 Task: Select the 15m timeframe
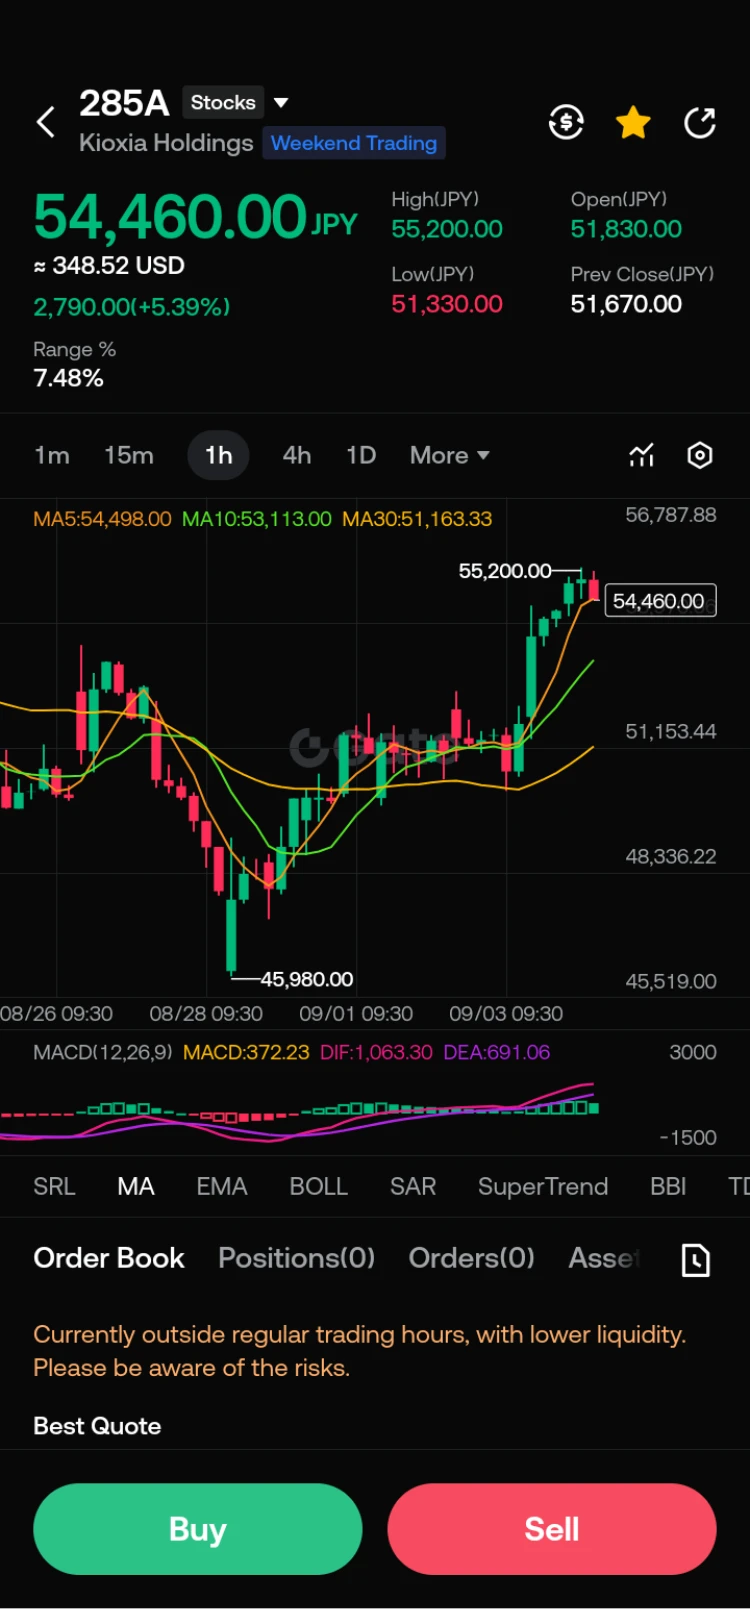pos(129,455)
